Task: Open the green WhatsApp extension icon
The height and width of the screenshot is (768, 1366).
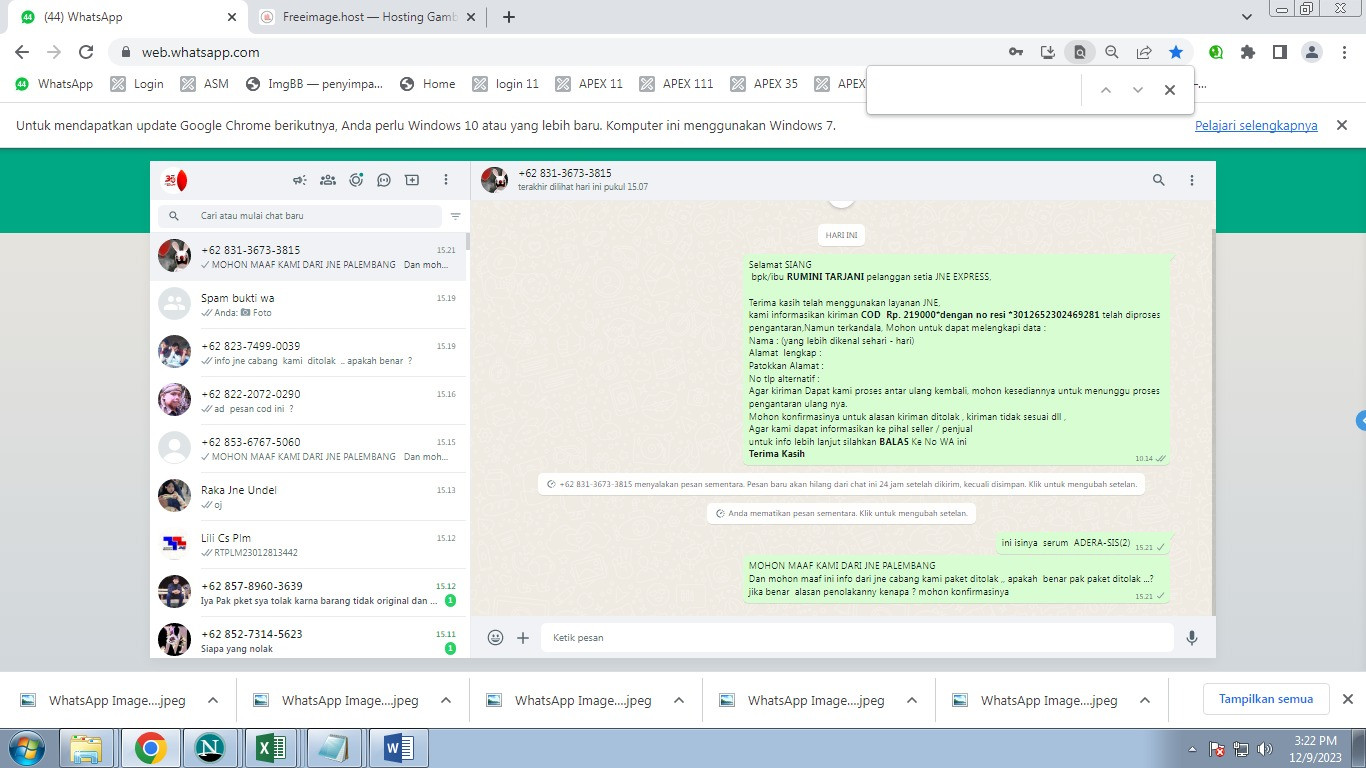Action: point(1216,52)
